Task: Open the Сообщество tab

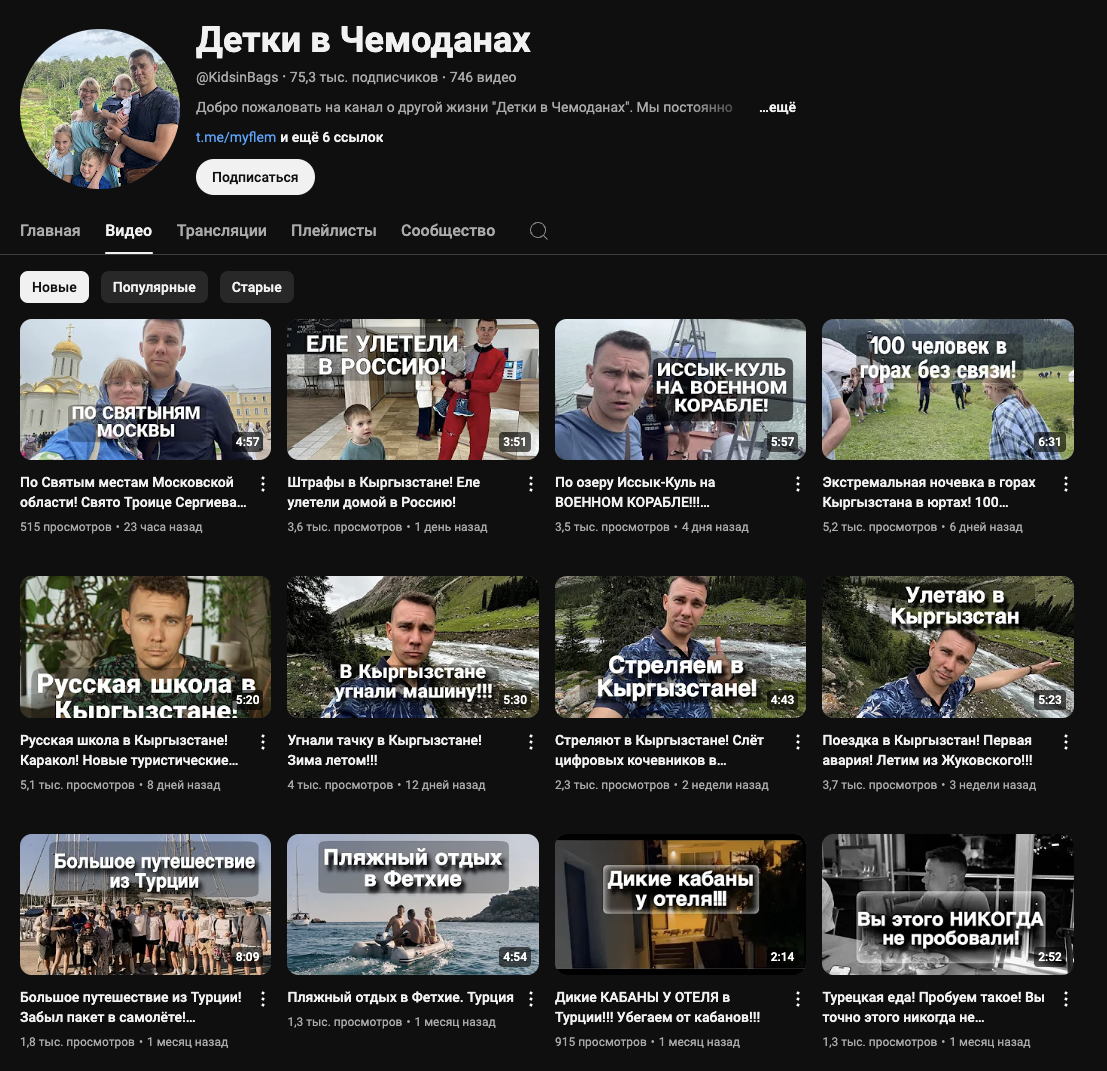Action: click(x=448, y=231)
